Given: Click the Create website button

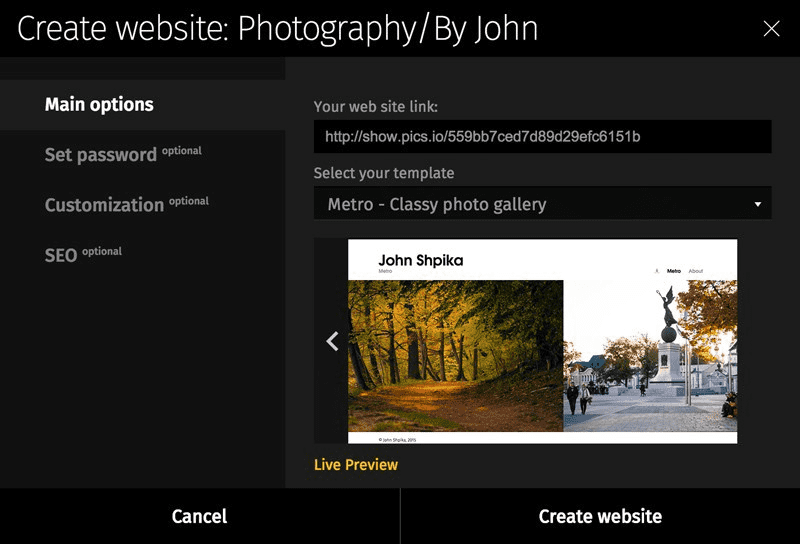Looking at the screenshot, I should [x=600, y=516].
